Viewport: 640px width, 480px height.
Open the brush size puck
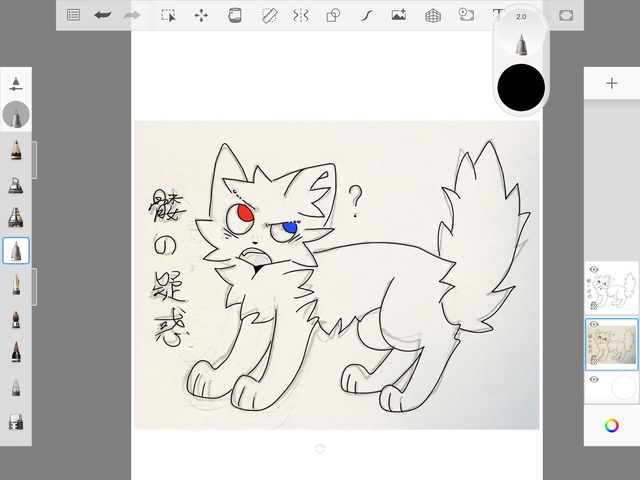521,37
